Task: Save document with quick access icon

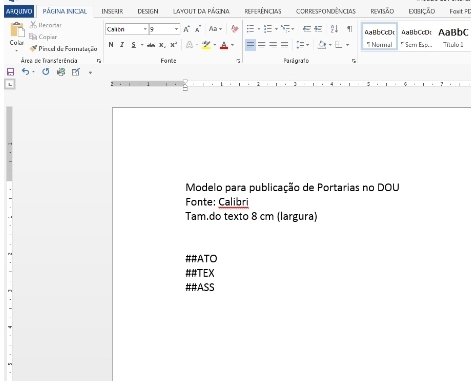Action: coord(10,72)
